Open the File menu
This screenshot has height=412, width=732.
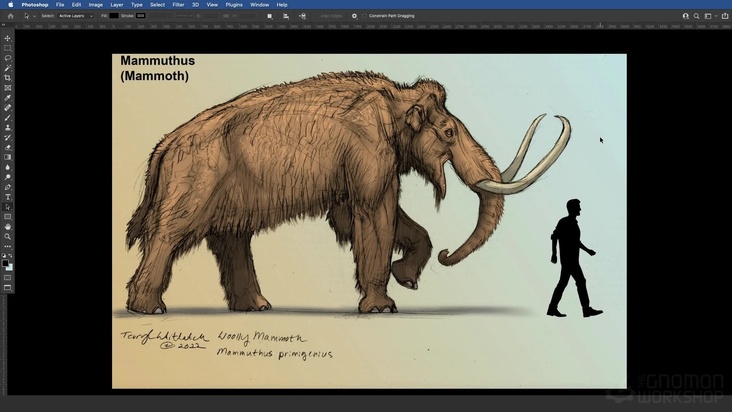[x=60, y=5]
